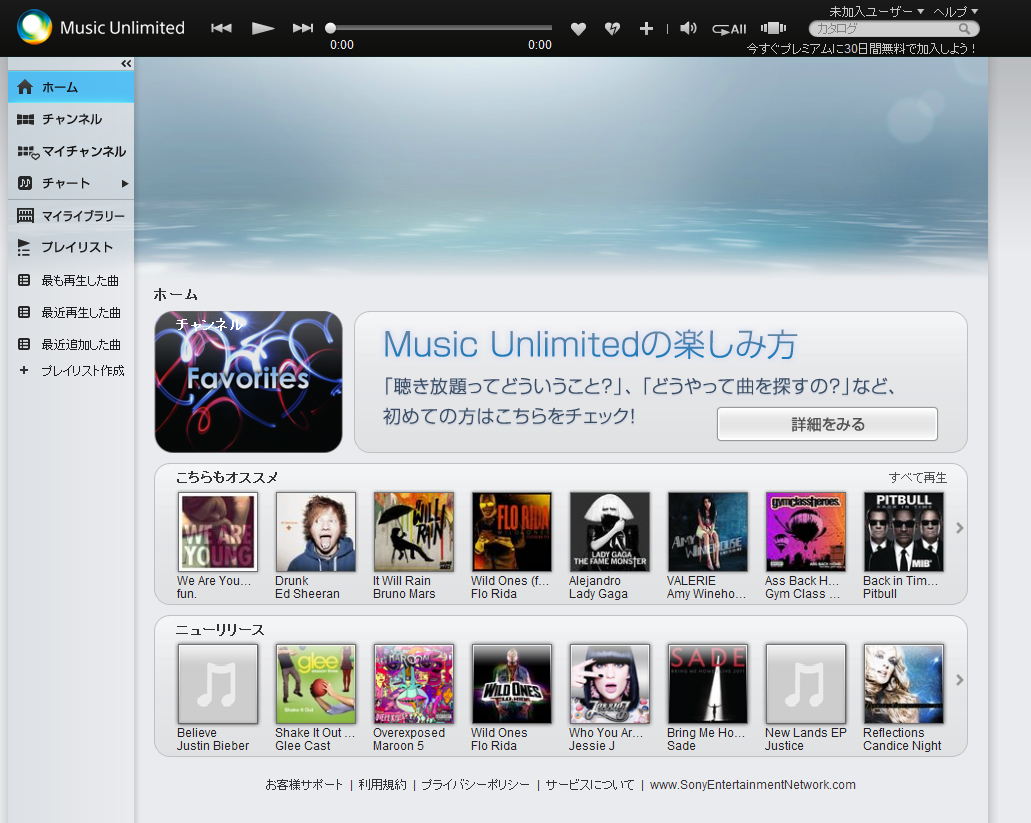Open the Favorites channel thumbnail
Image resolution: width=1031 pixels, height=823 pixels.
click(249, 382)
